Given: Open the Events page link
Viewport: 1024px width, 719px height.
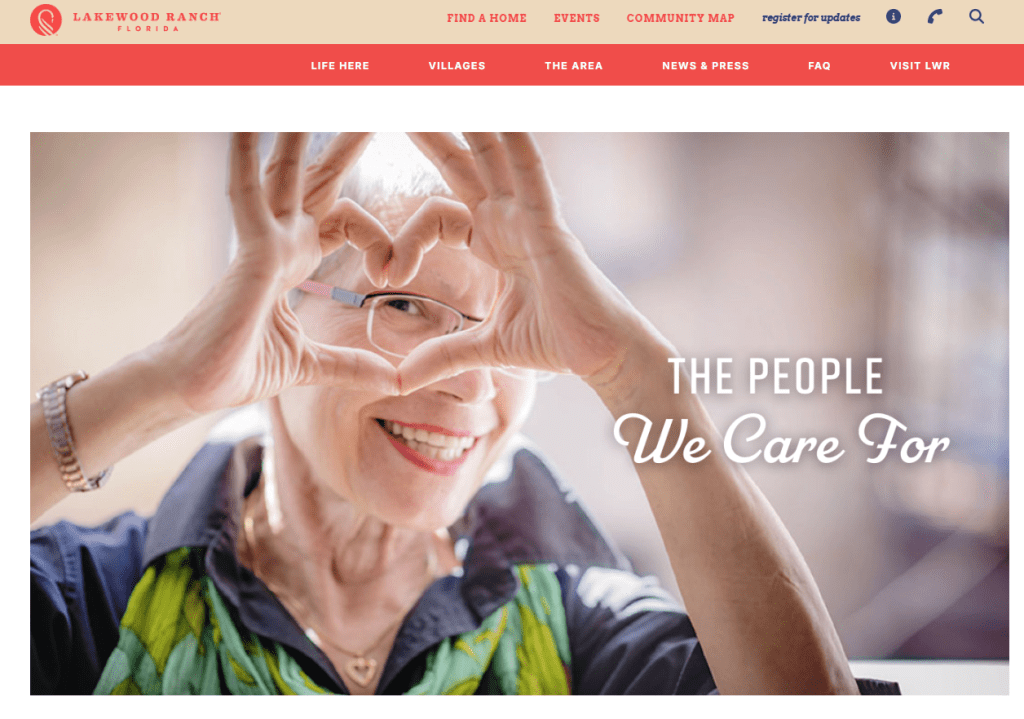Looking at the screenshot, I should coord(577,18).
